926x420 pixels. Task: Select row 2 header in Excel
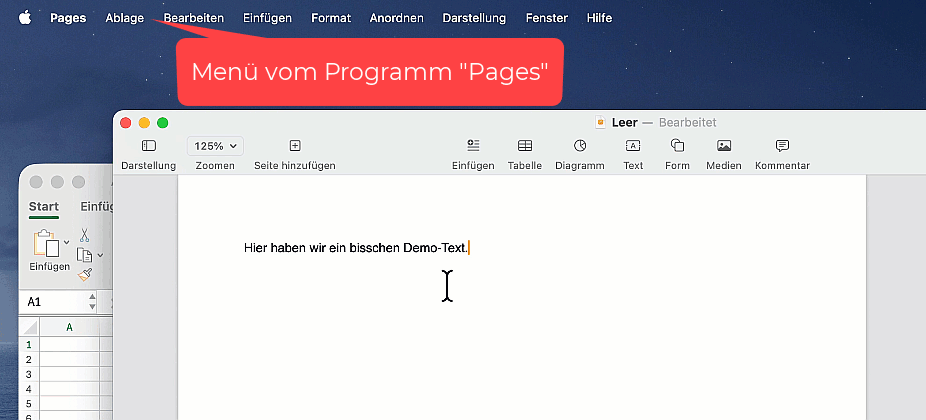[x=29, y=359]
